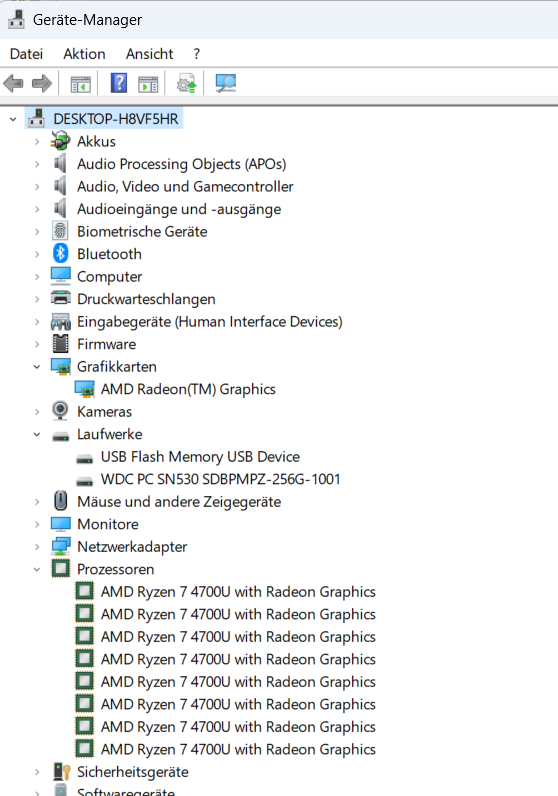Image resolution: width=558 pixels, height=796 pixels.
Task: Click the Forward arrow toolbar icon
Action: click(42, 83)
